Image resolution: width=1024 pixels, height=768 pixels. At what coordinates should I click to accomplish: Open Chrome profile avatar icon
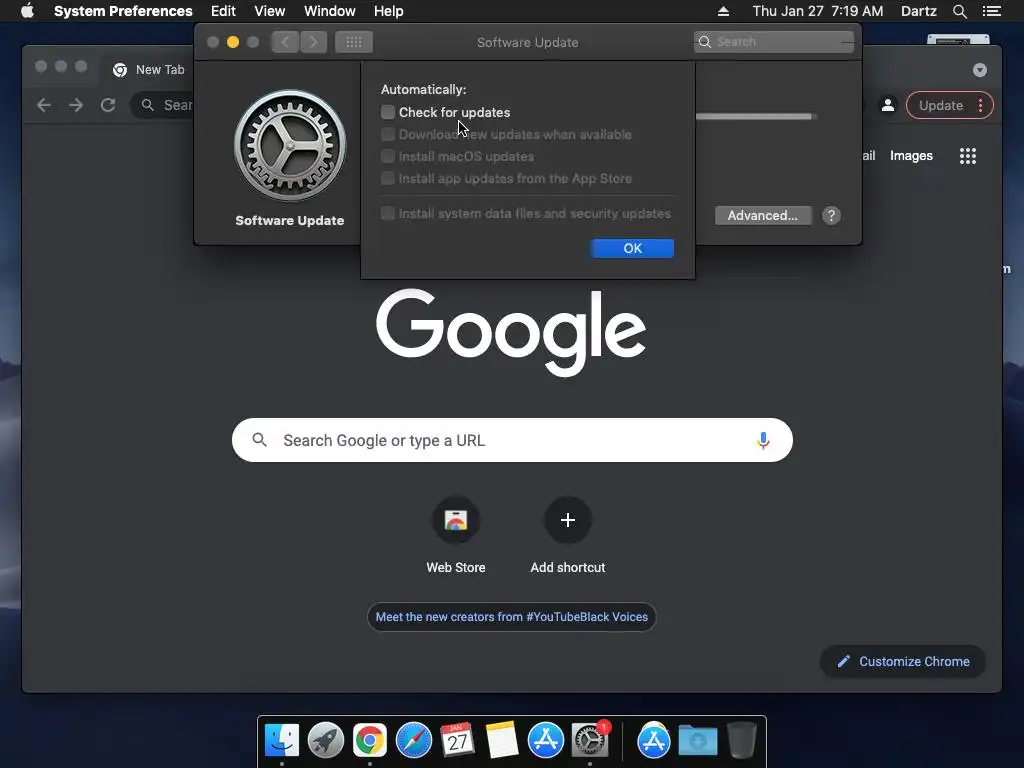tap(888, 105)
